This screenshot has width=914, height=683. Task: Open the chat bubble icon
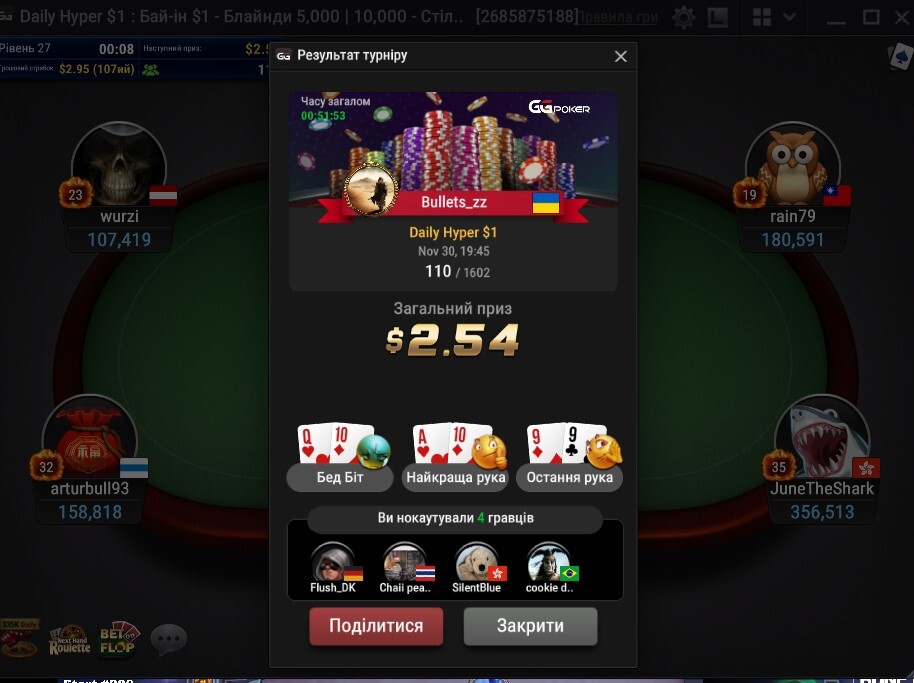pos(168,639)
